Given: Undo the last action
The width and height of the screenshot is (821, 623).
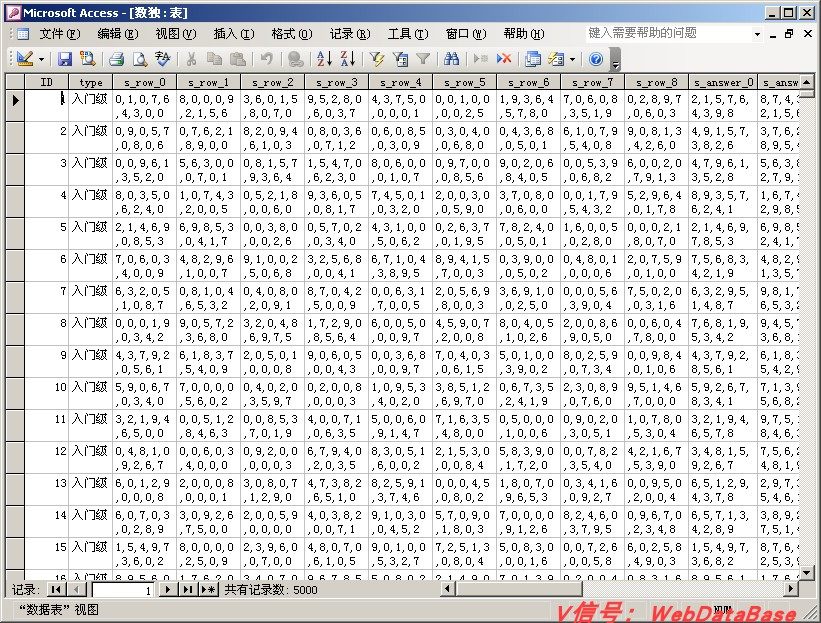Looking at the screenshot, I should (x=267, y=59).
